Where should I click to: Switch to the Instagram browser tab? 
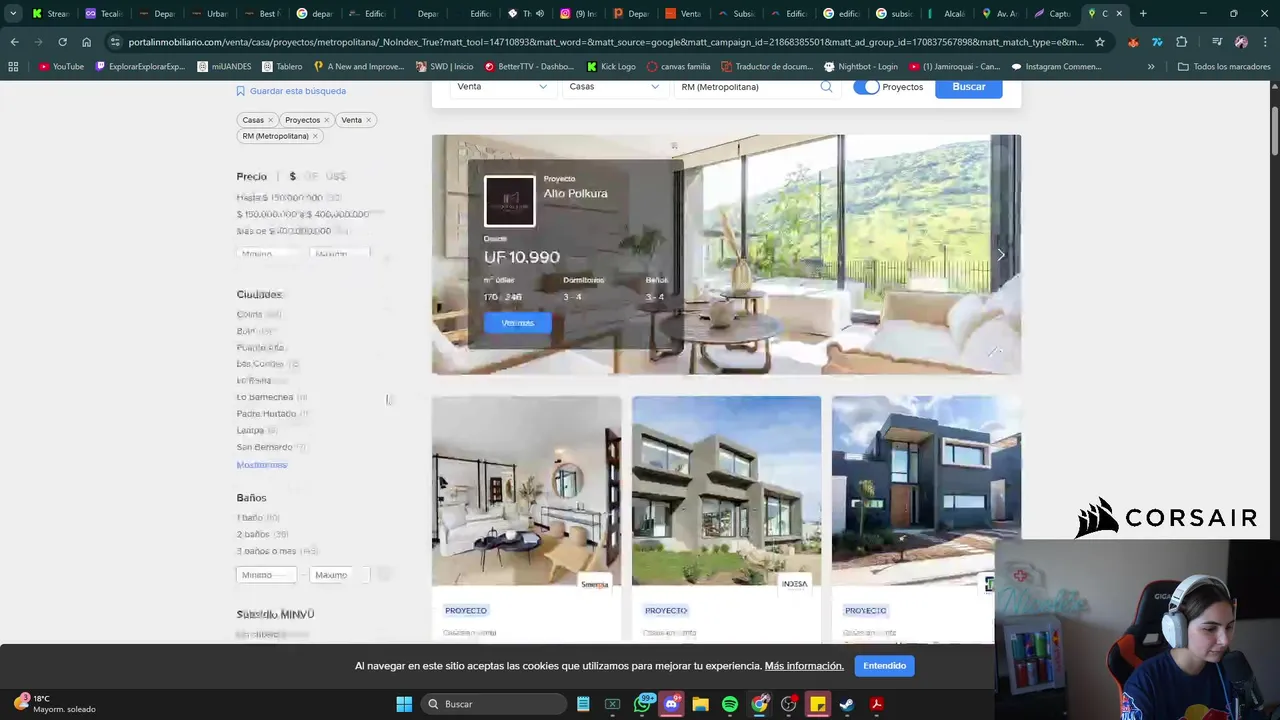point(579,14)
